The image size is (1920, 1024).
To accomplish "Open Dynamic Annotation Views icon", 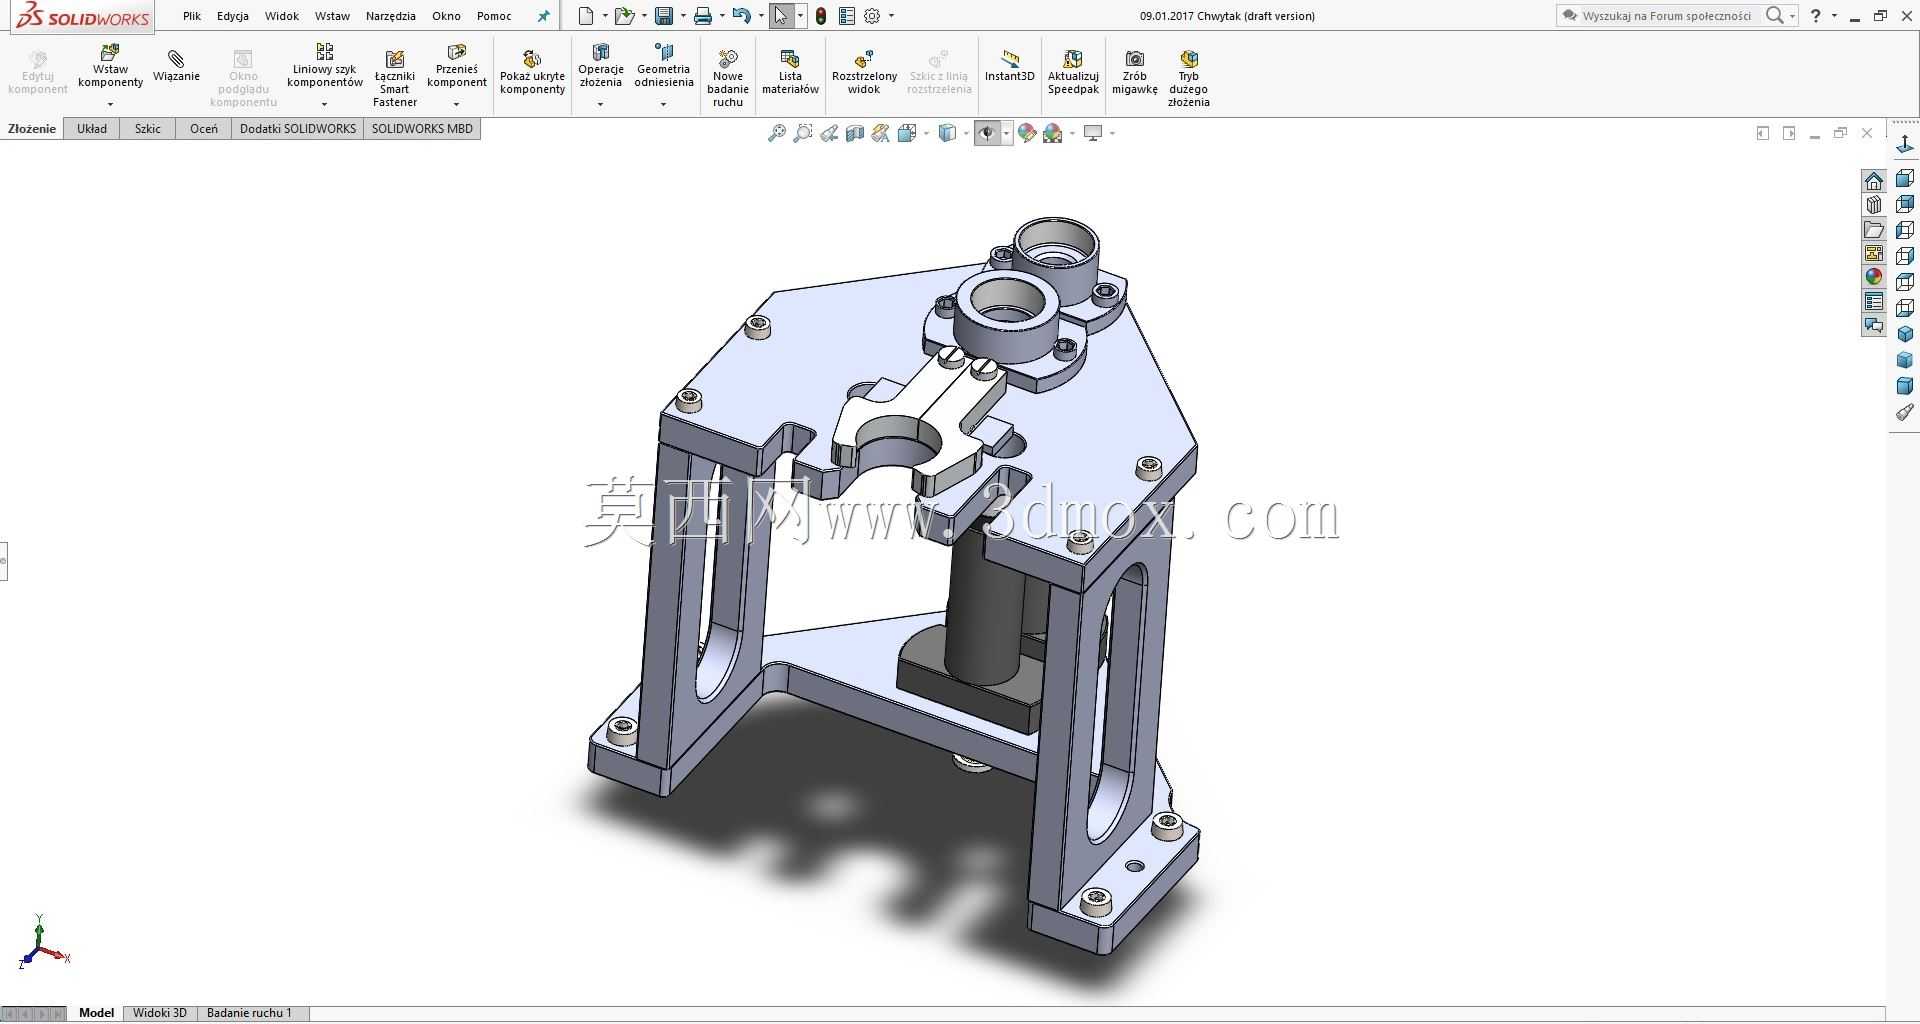I will click(x=881, y=133).
